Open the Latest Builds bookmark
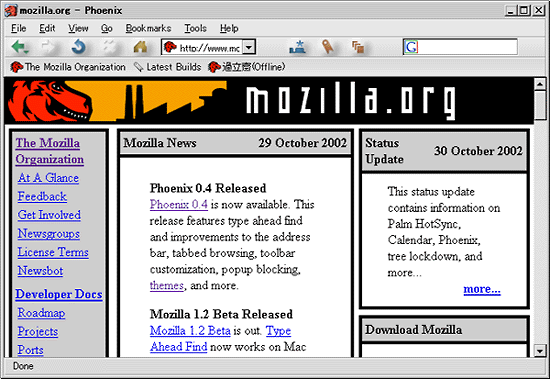550x379 pixels. pyautogui.click(x=167, y=67)
